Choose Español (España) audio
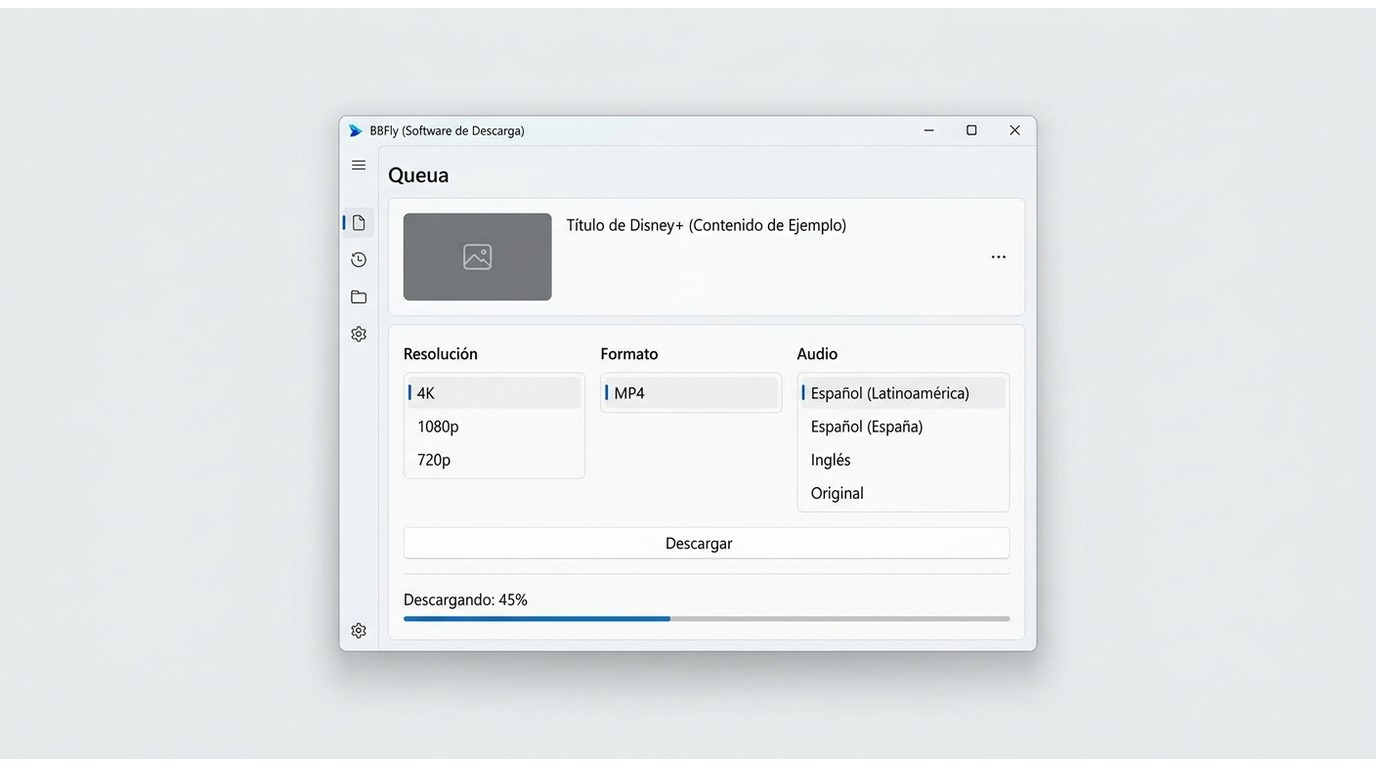This screenshot has height=768, width=1376. coord(903,426)
